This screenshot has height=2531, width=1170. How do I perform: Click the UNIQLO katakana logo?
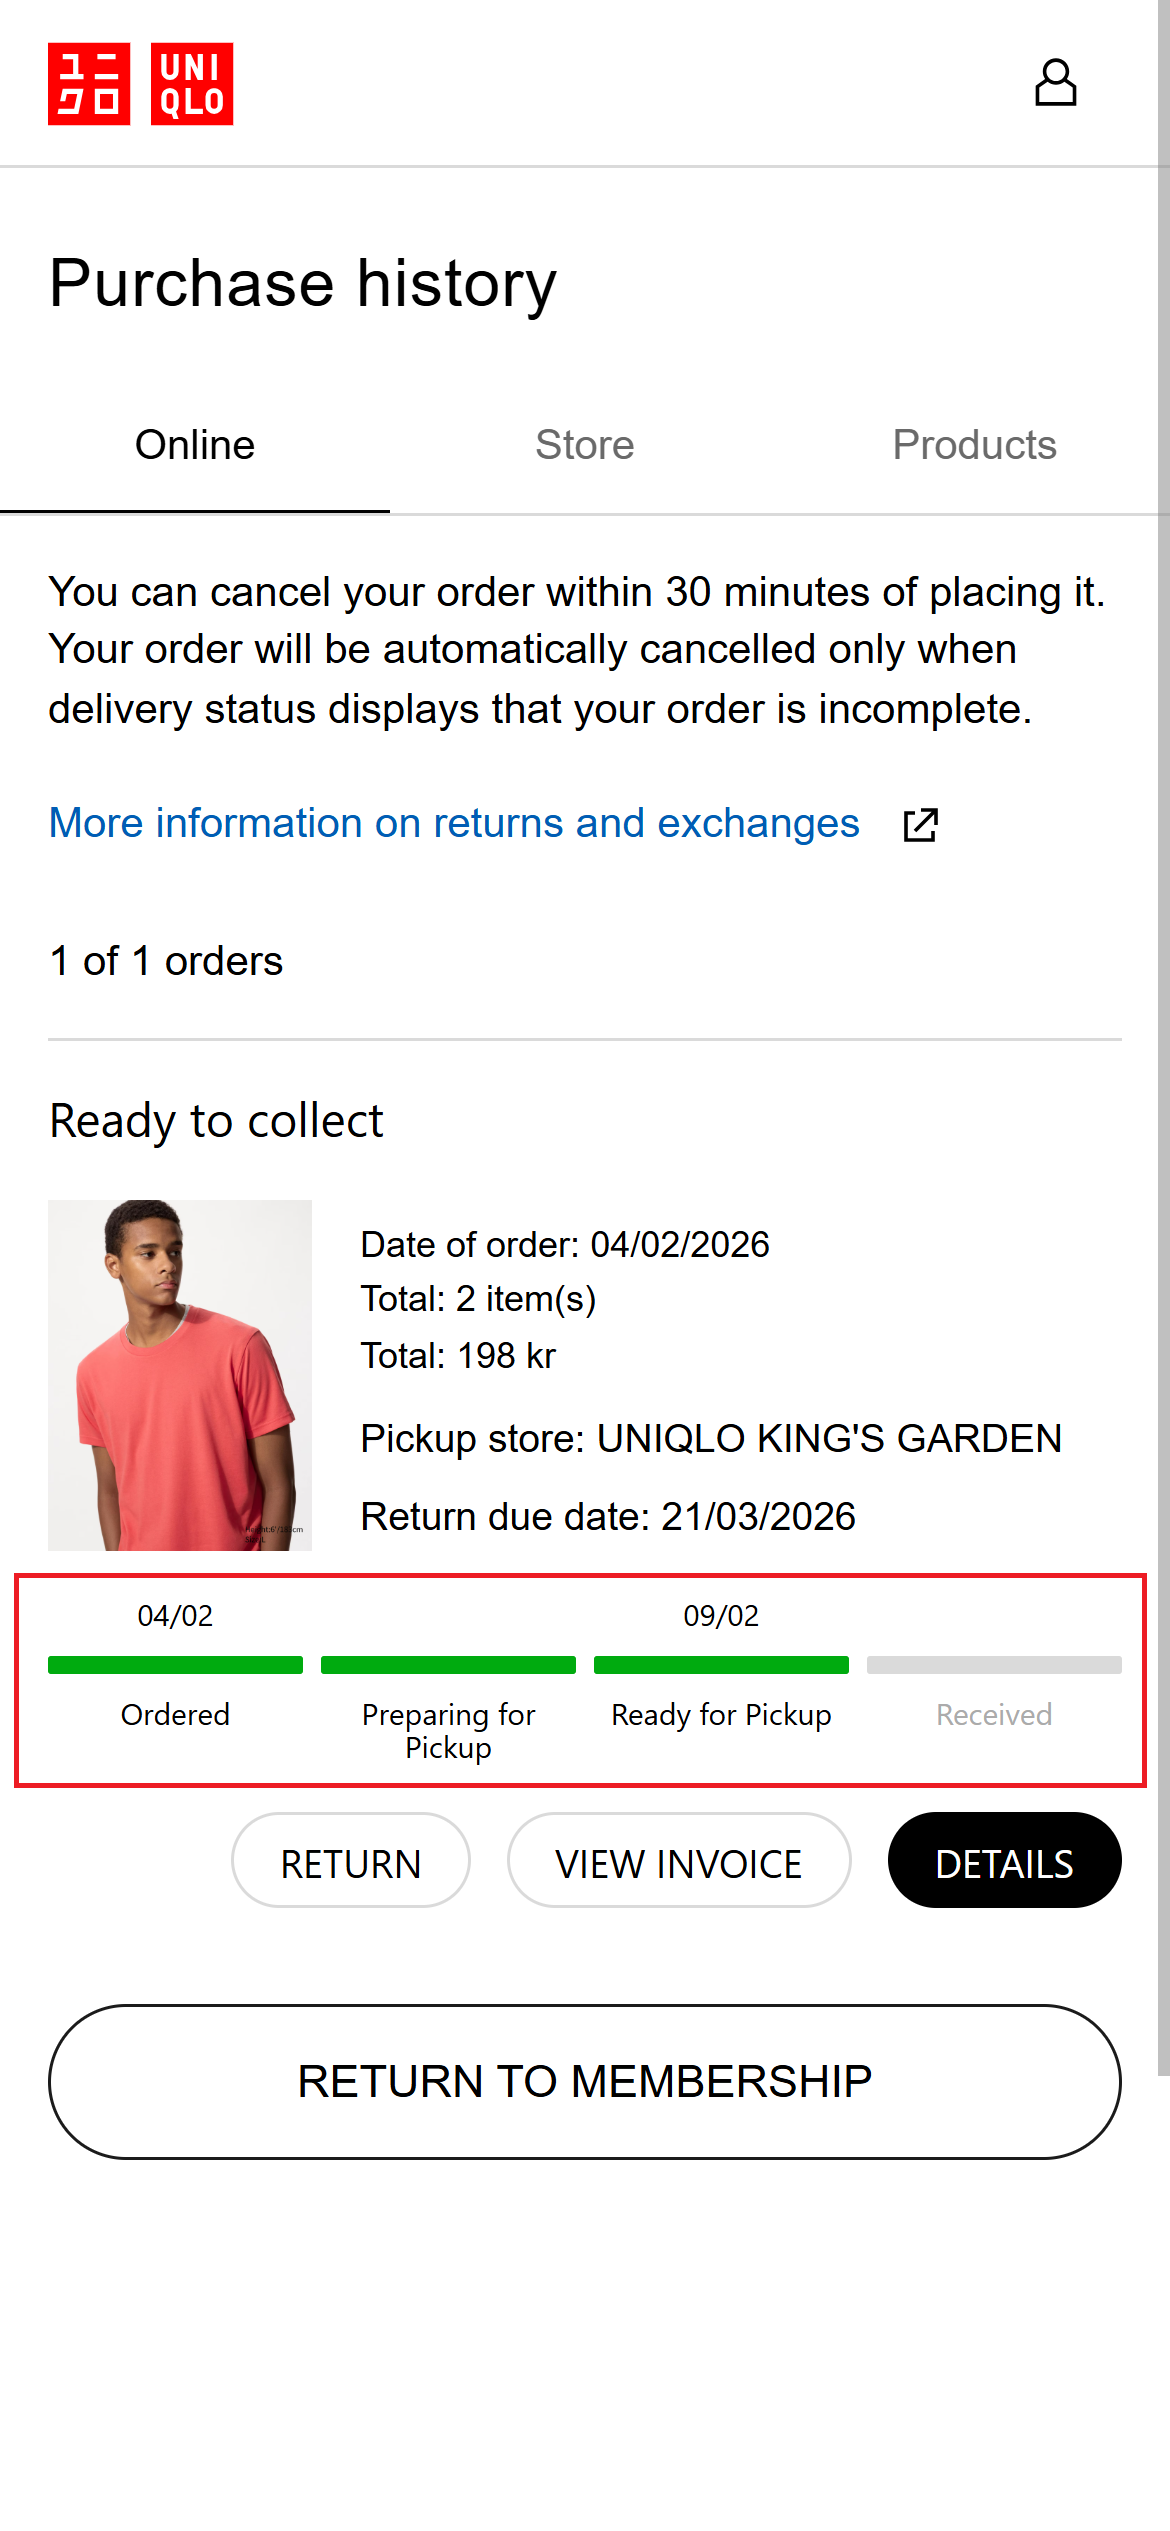click(x=89, y=84)
